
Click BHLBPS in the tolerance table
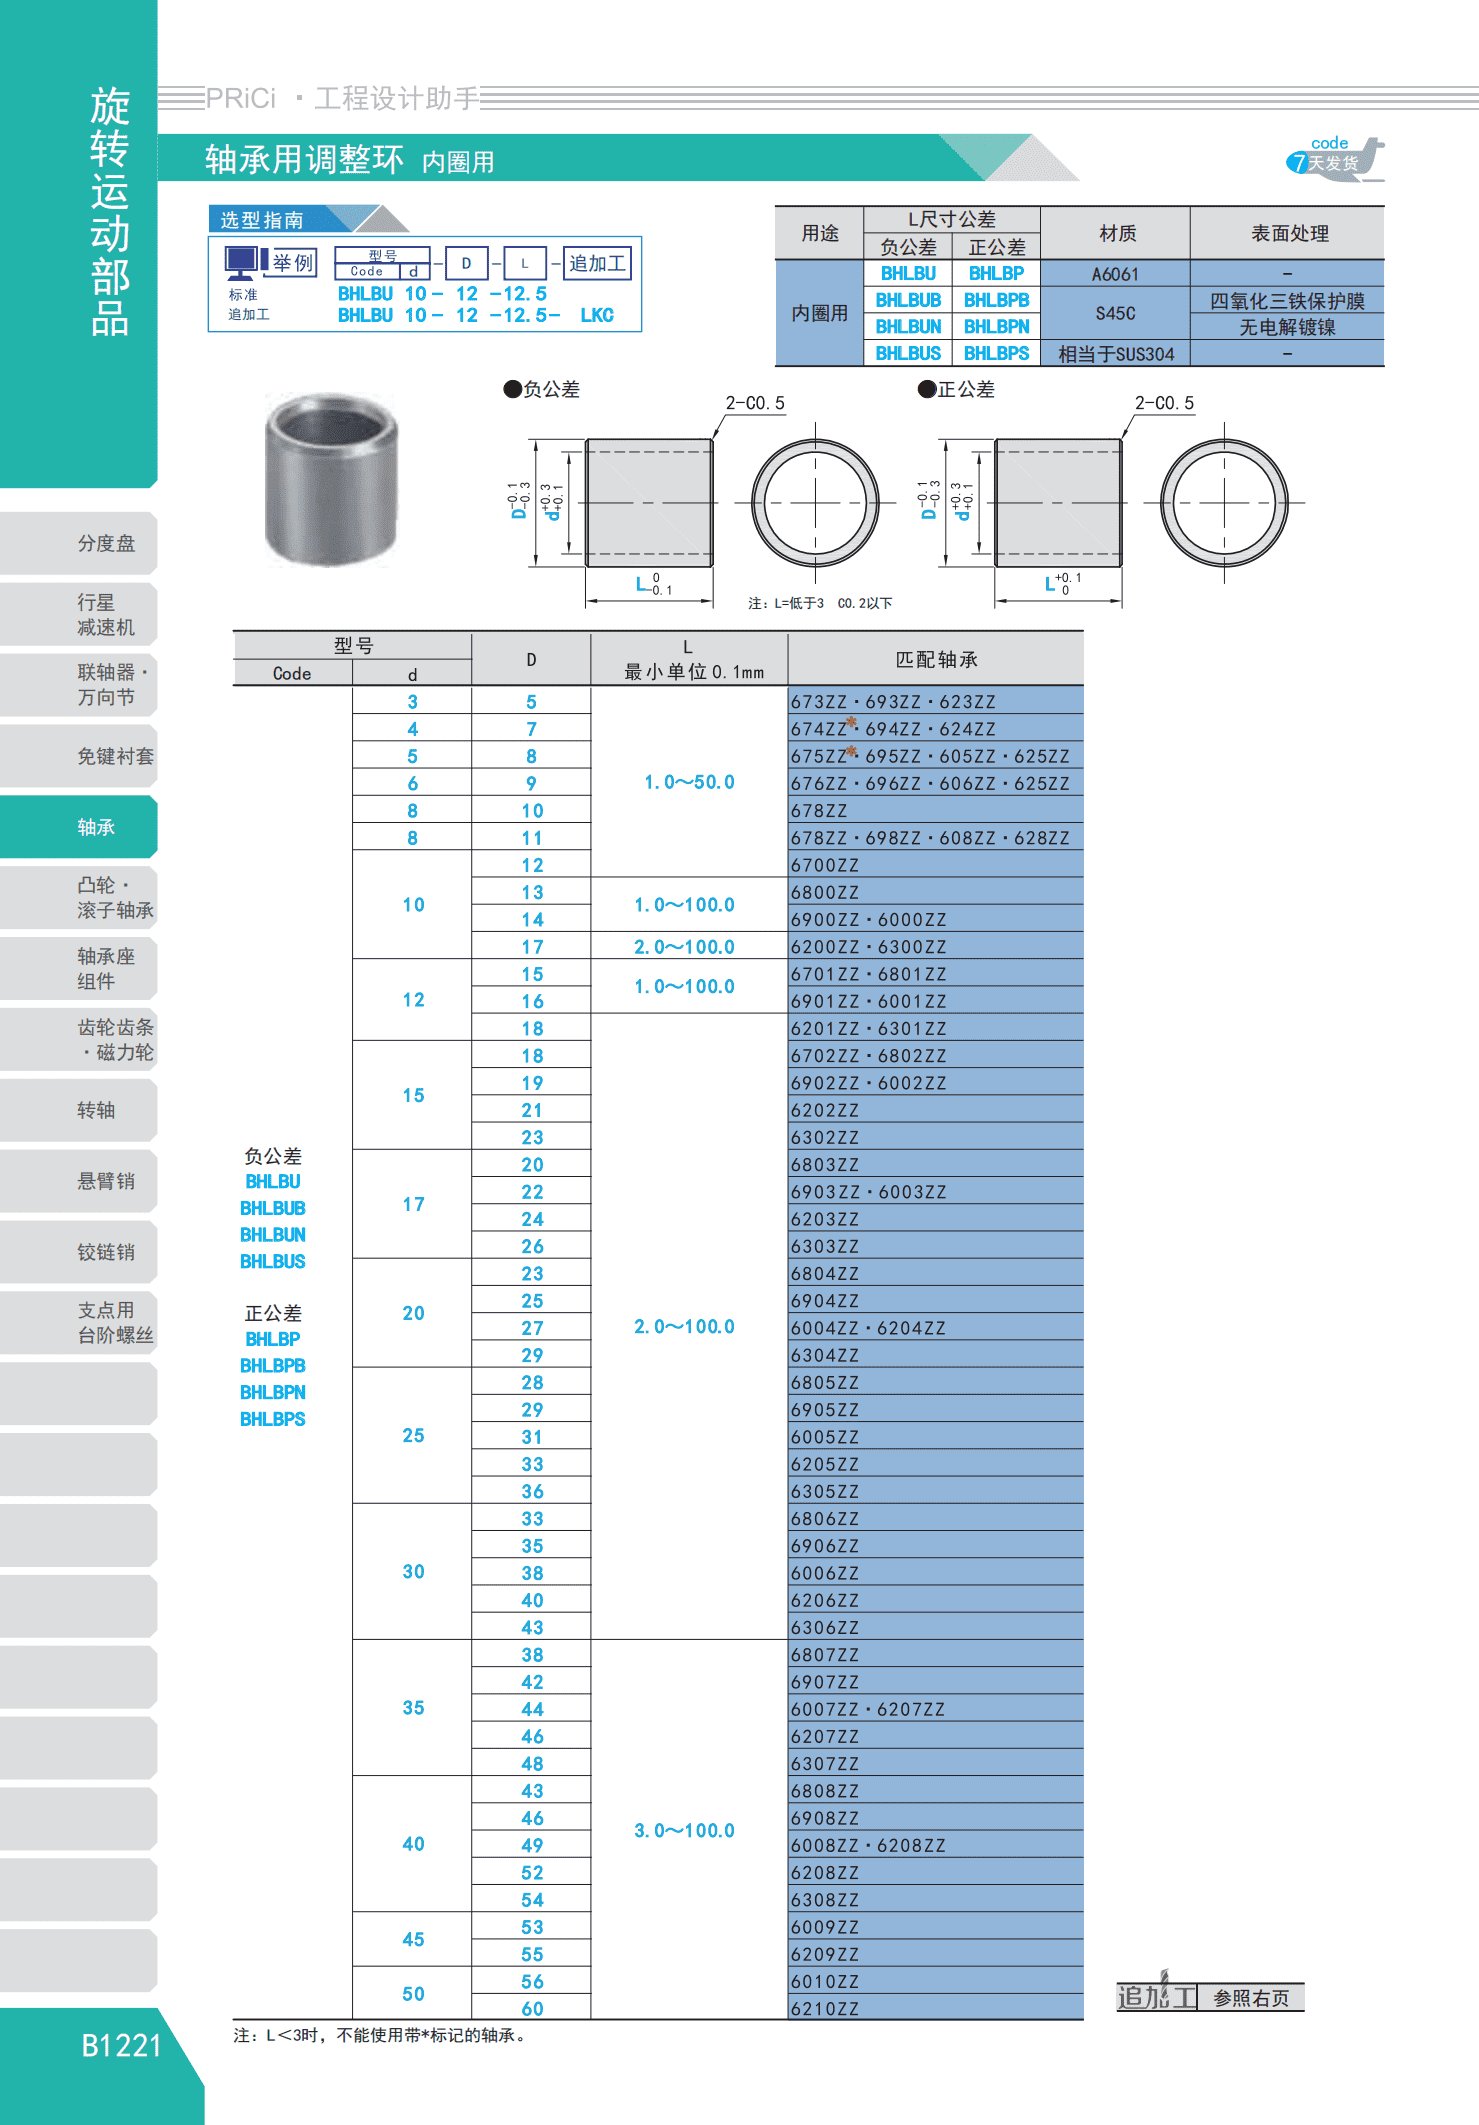(996, 353)
